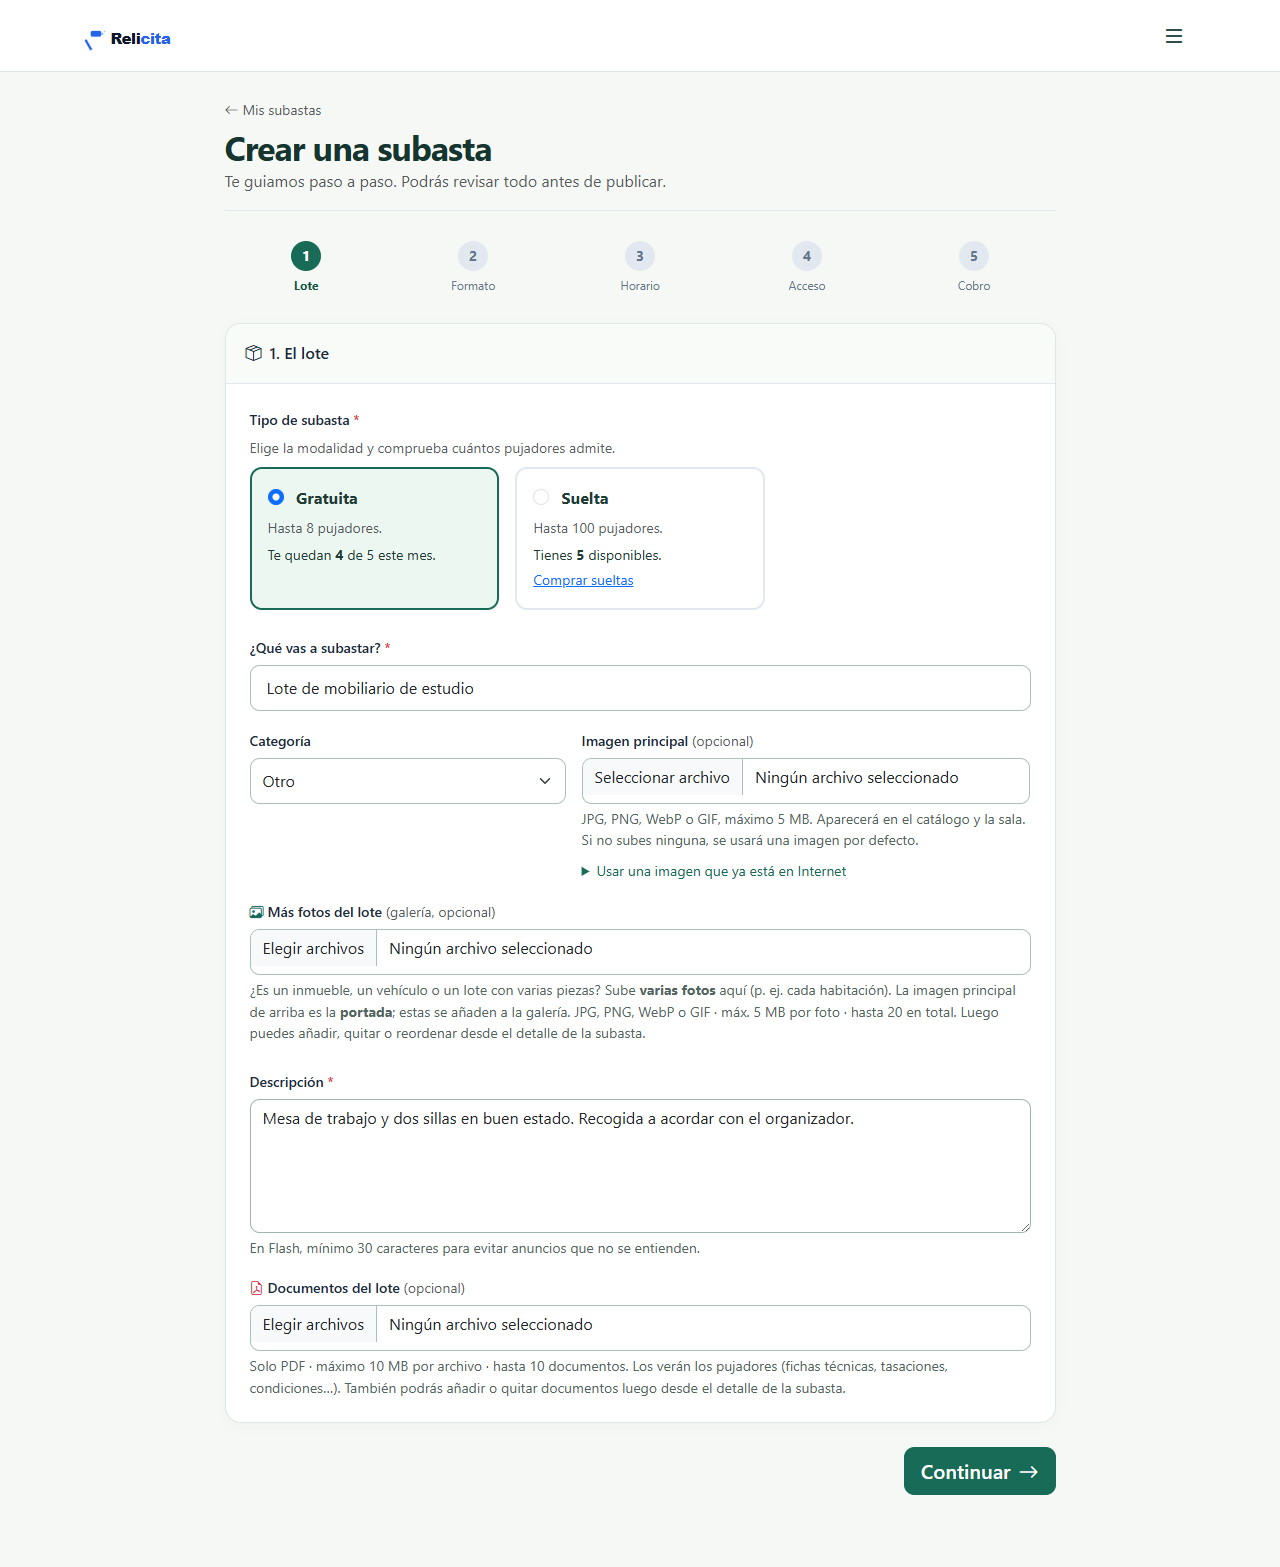This screenshot has width=1280, height=1567.
Task: Select the Suelta radio button
Action: [541, 497]
